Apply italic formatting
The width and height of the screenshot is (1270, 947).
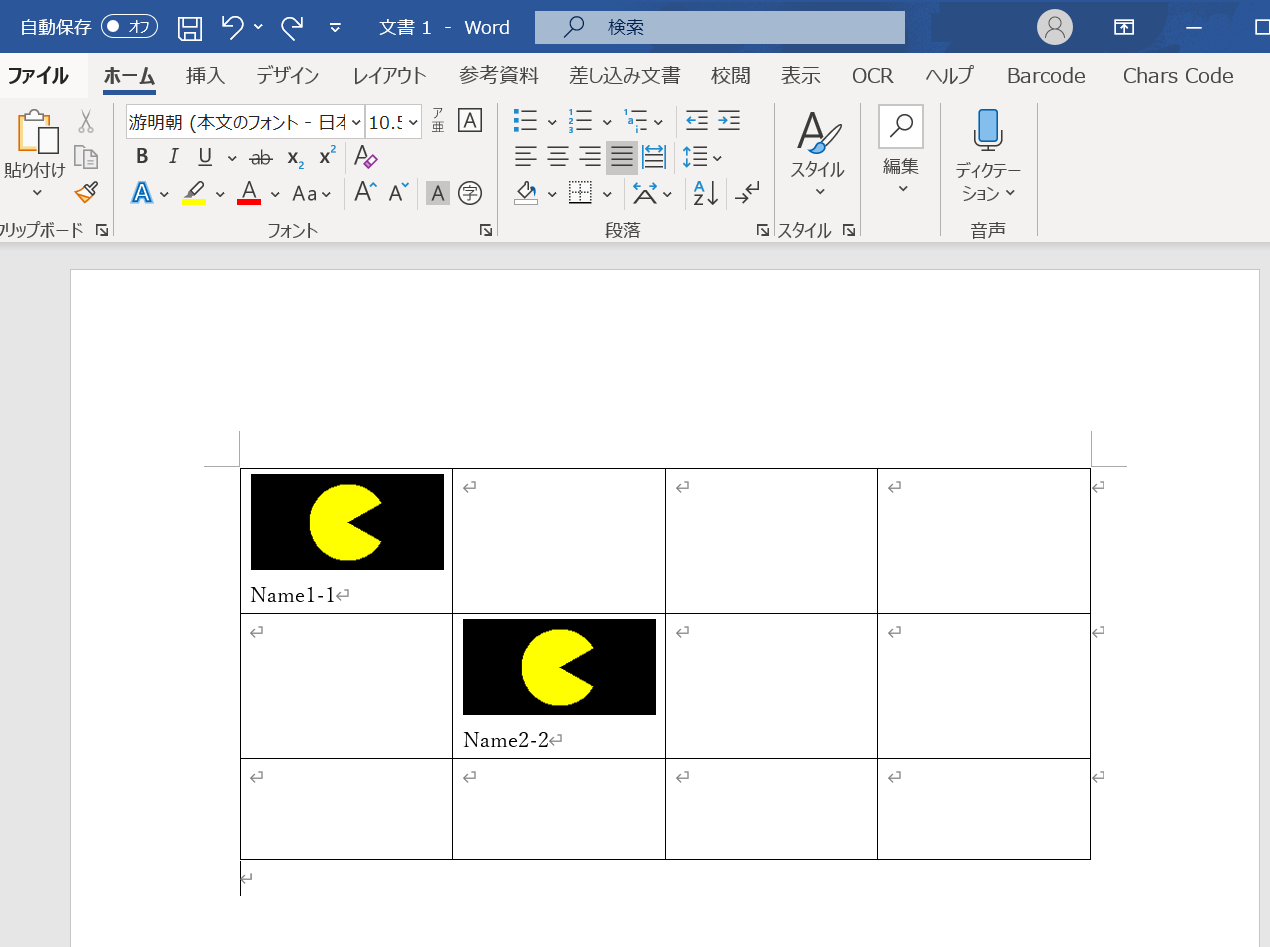pyautogui.click(x=172, y=156)
